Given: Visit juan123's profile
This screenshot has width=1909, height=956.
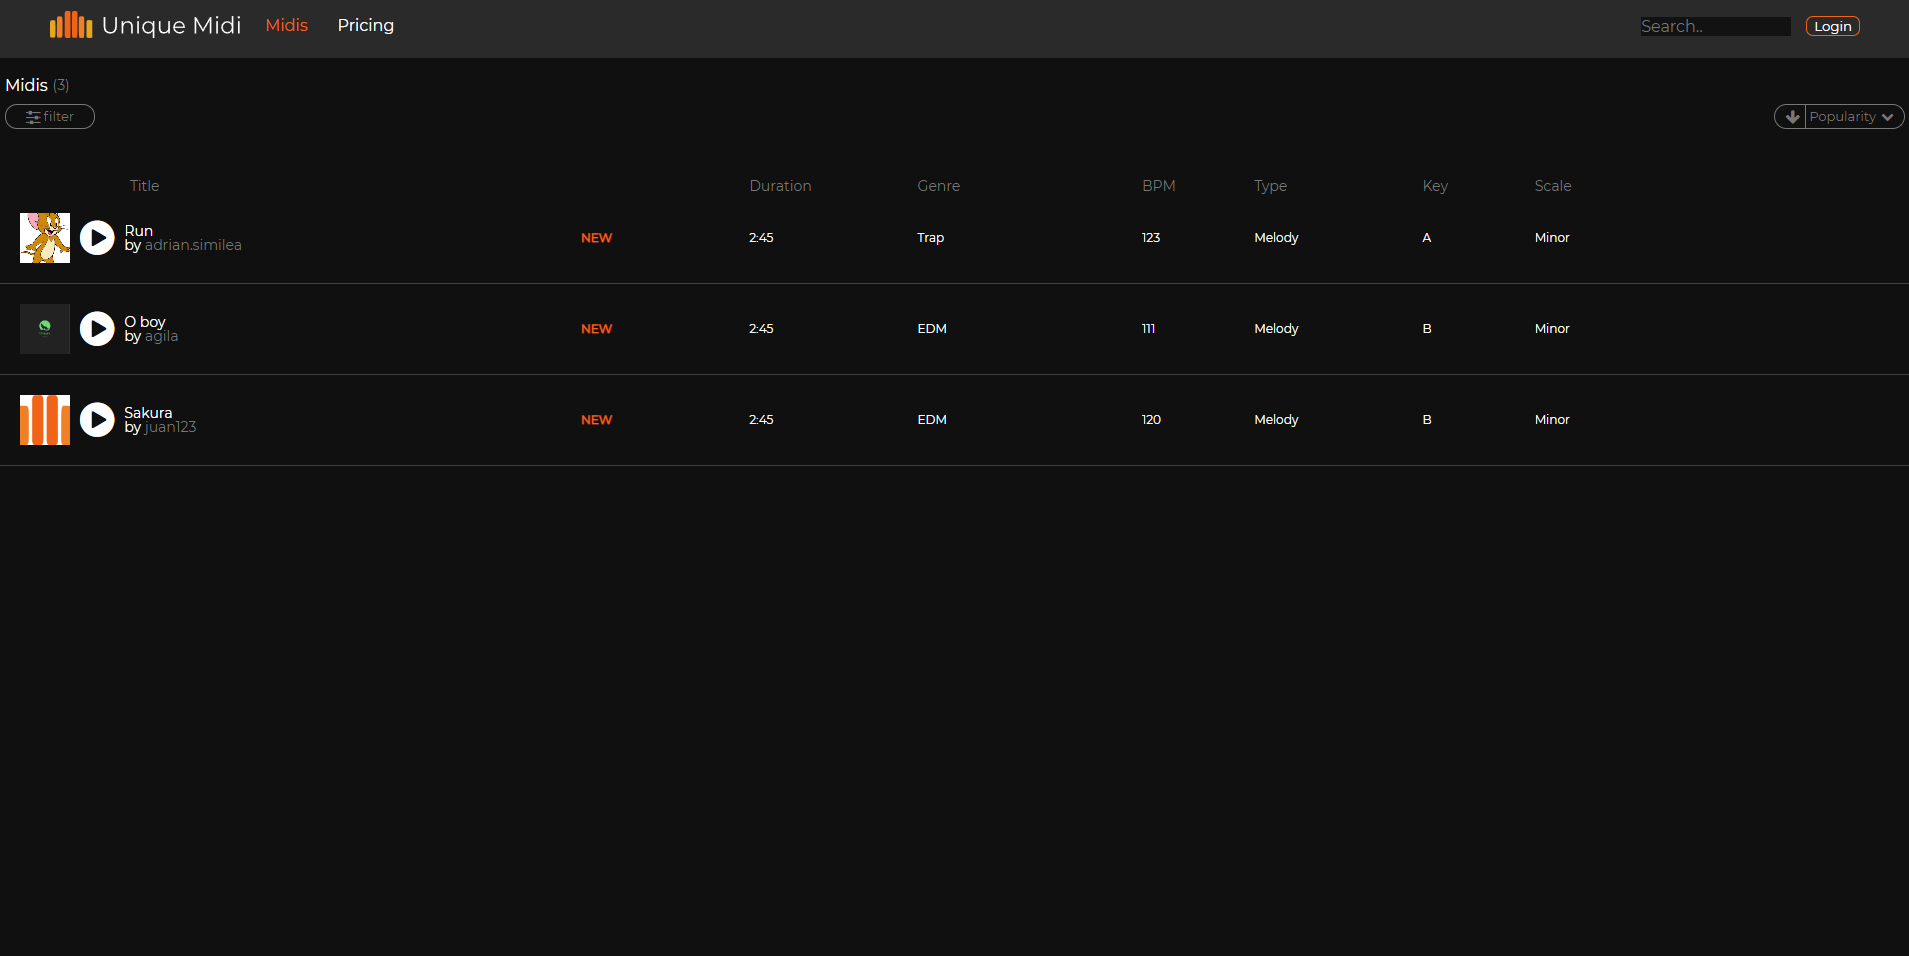Looking at the screenshot, I should click(170, 427).
